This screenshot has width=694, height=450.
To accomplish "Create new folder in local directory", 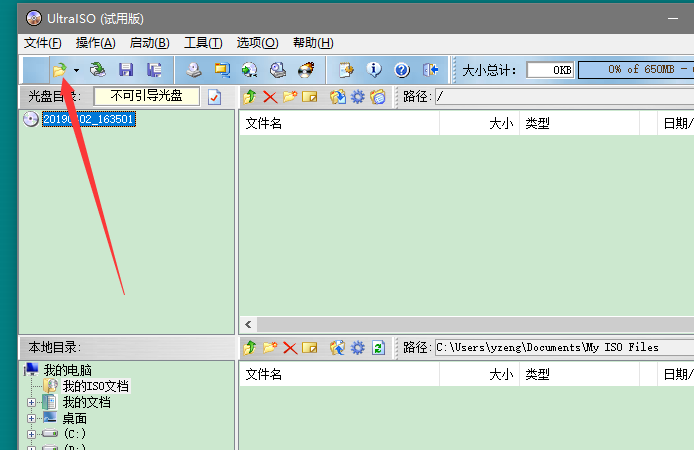I will pyautogui.click(x=270, y=348).
